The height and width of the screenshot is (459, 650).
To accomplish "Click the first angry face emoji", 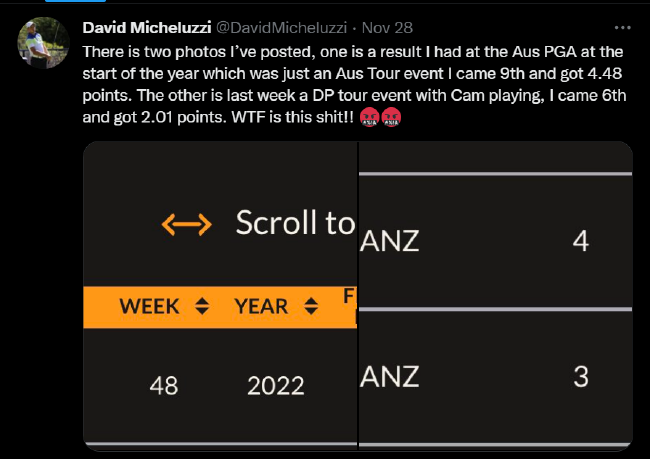I will click(370, 117).
